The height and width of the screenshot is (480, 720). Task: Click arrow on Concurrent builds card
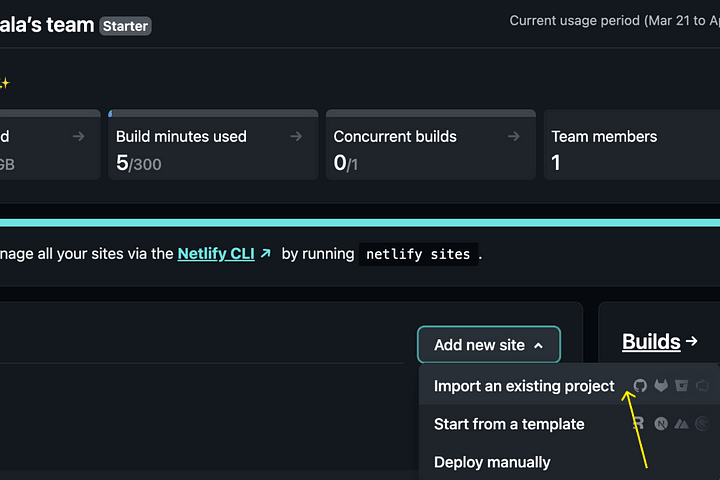coord(514,136)
